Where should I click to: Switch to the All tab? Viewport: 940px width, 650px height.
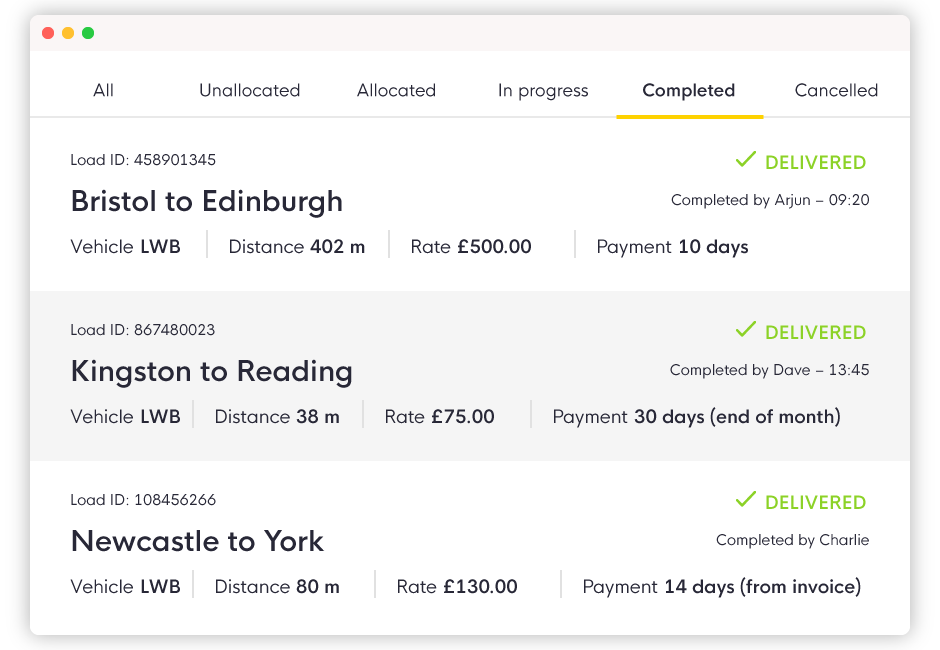[103, 91]
